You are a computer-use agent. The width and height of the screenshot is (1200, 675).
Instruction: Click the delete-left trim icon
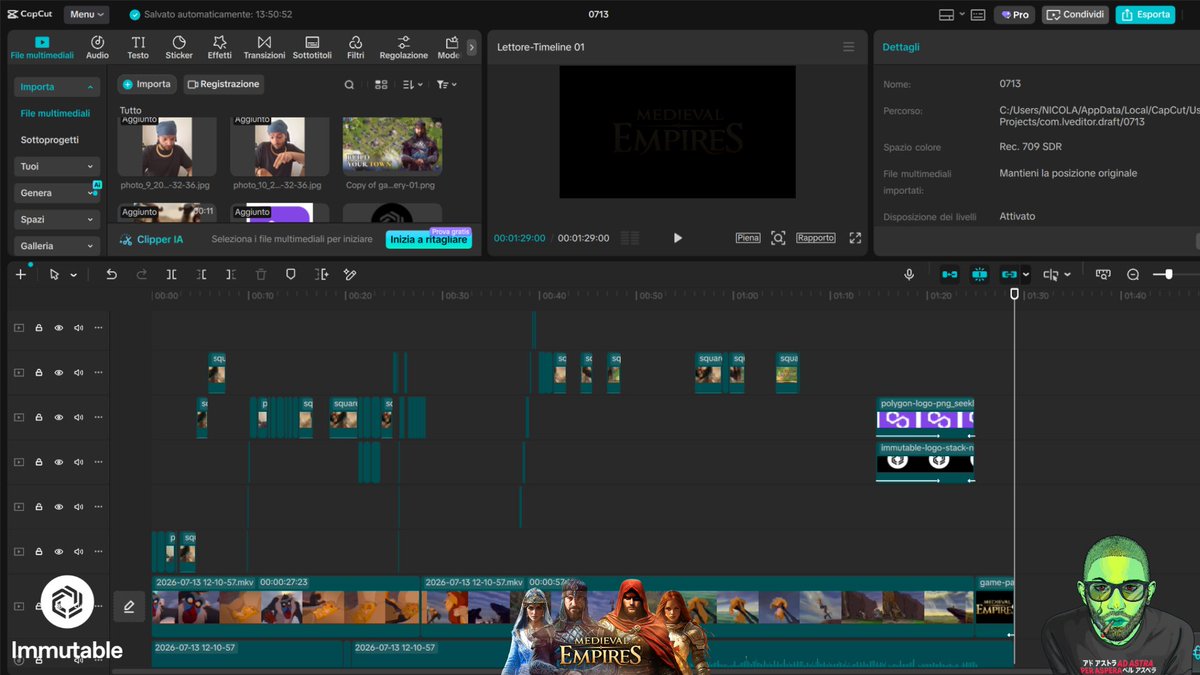(201, 274)
